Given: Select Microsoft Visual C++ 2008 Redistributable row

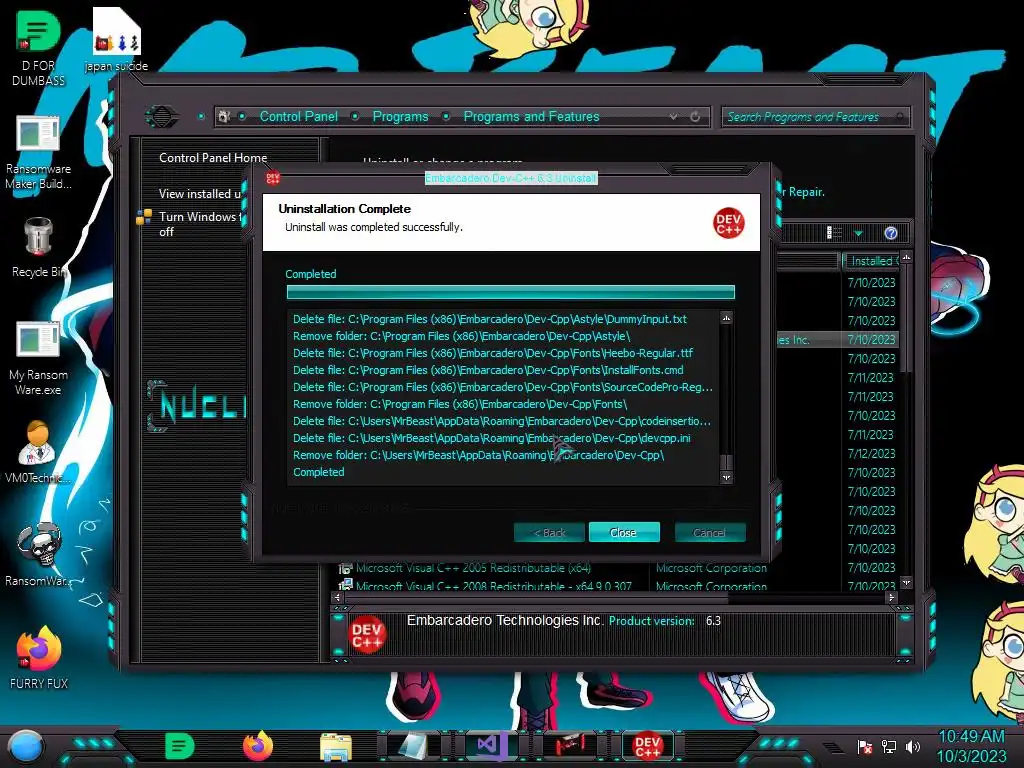Looking at the screenshot, I should pos(494,585).
